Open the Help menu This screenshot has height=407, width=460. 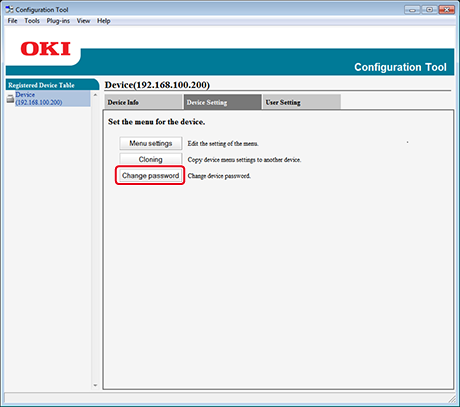(104, 21)
